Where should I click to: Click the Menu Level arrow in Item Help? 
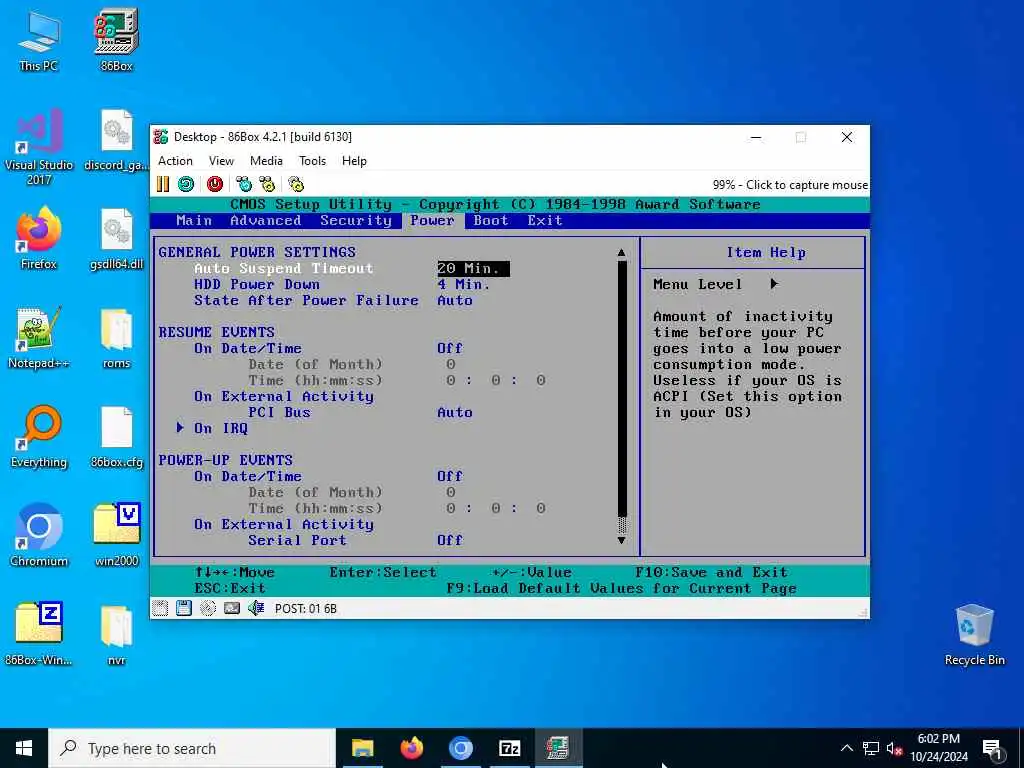click(774, 284)
